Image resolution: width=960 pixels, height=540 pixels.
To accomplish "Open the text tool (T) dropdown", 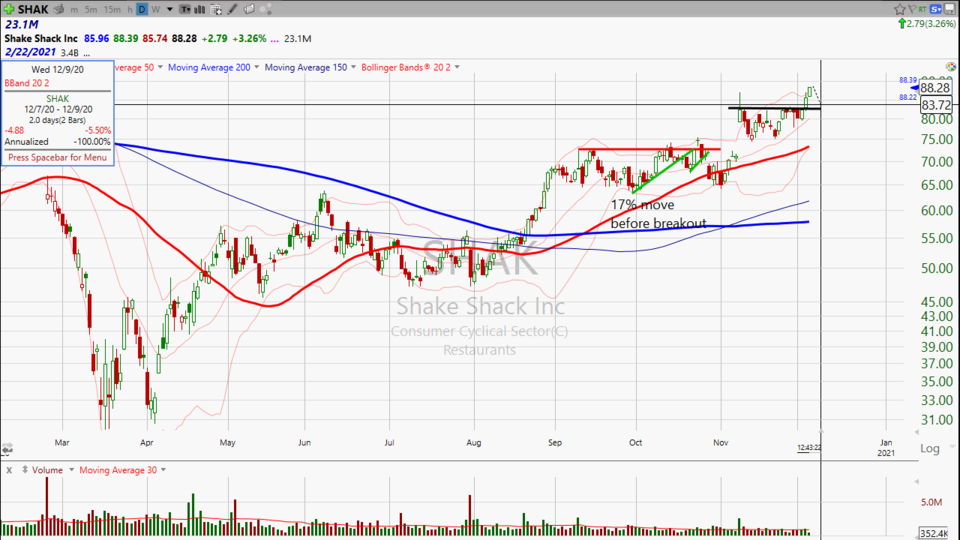I will click(x=185, y=9).
